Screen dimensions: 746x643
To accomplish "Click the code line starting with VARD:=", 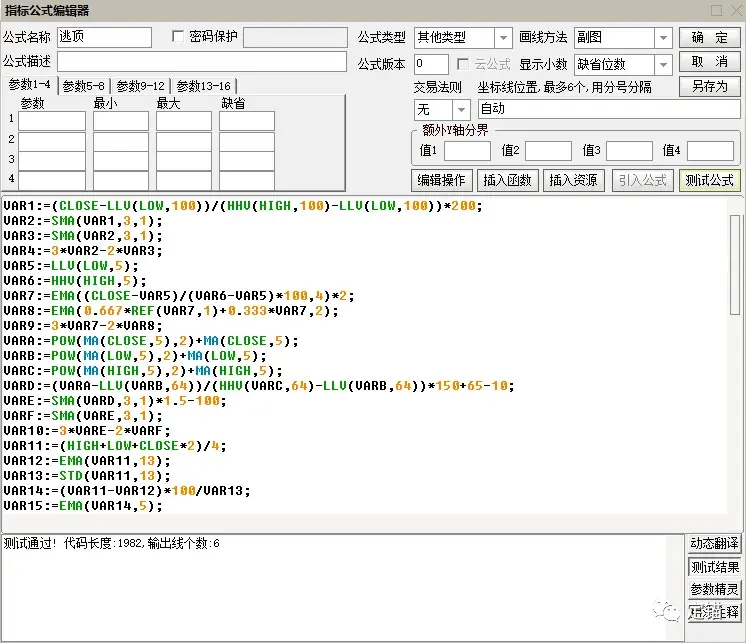I will tap(259, 386).
